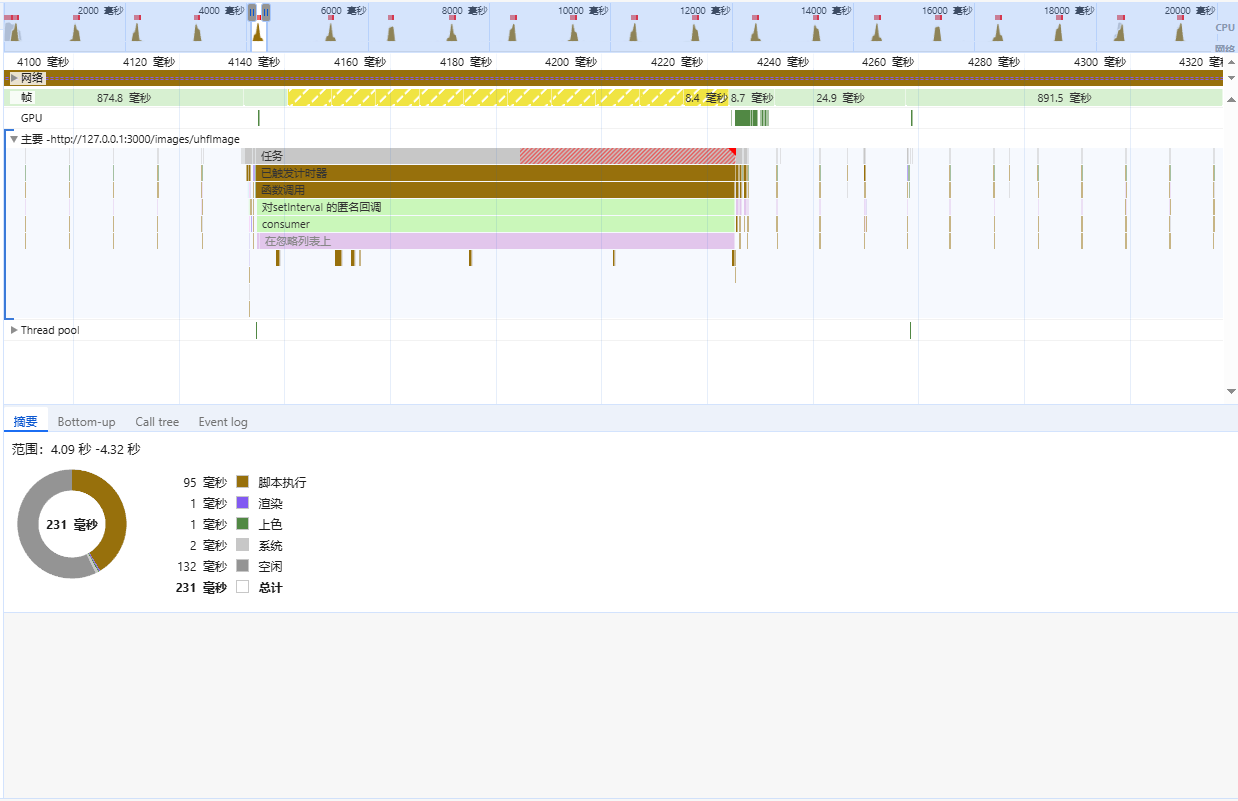Click the purple 渲染 legend swatch
This screenshot has width=1238, height=801.
pos(242,503)
